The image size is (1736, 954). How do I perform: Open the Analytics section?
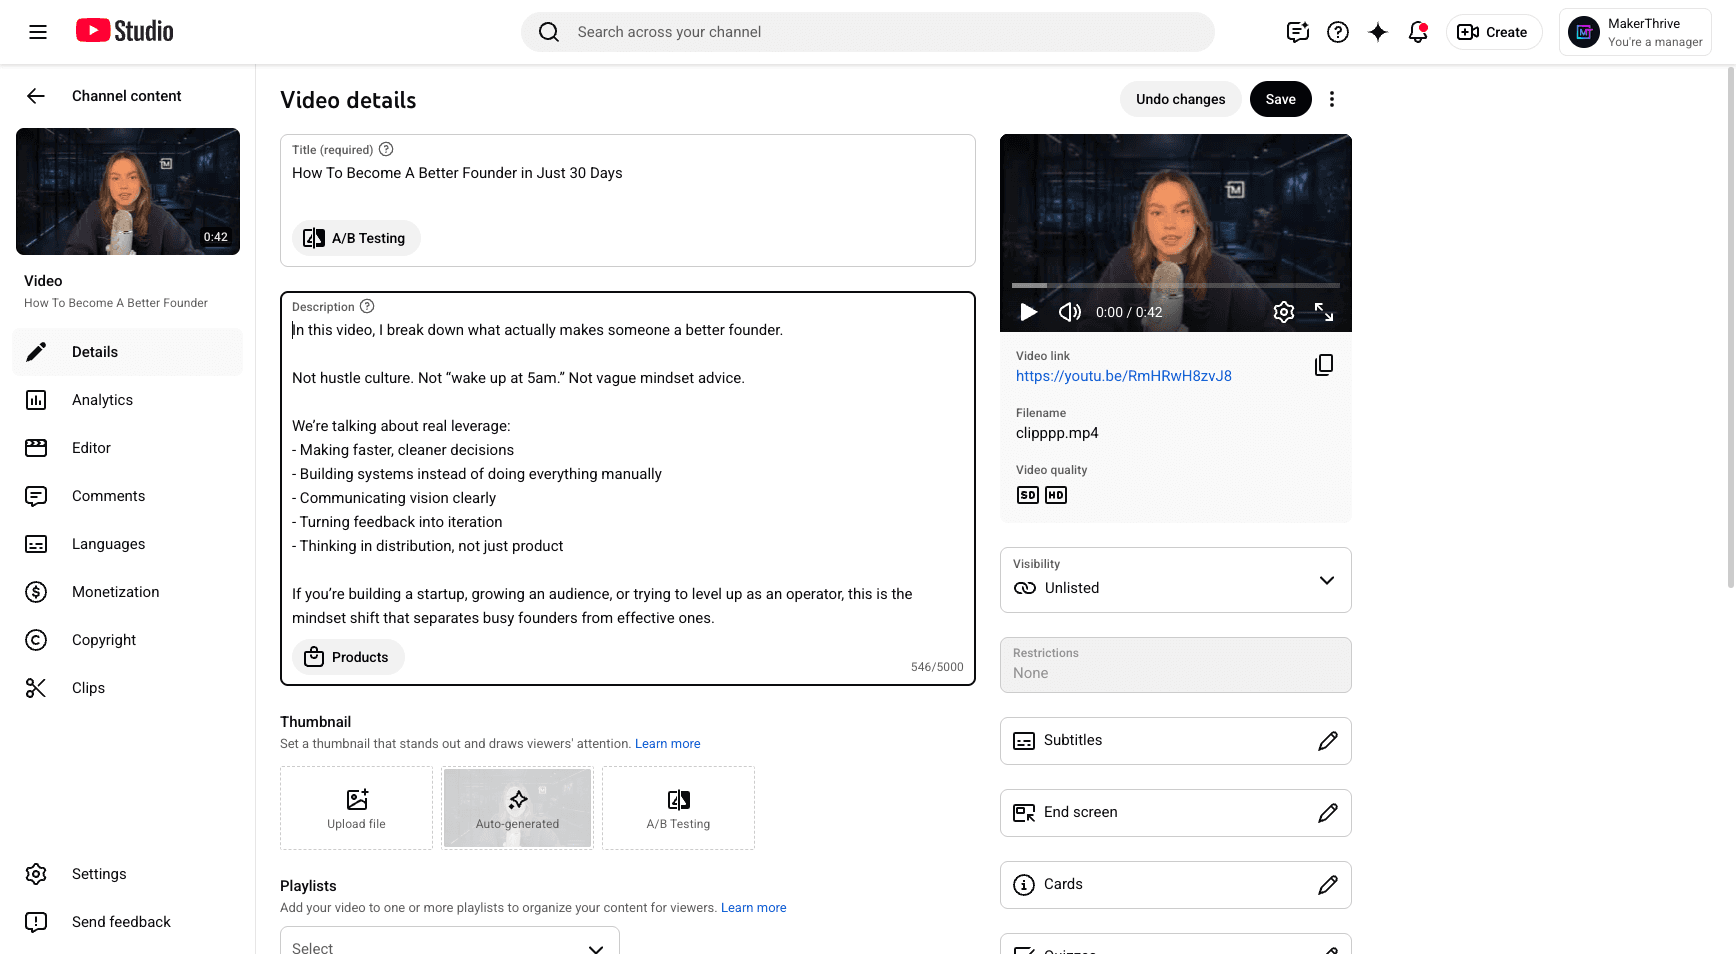click(128, 400)
